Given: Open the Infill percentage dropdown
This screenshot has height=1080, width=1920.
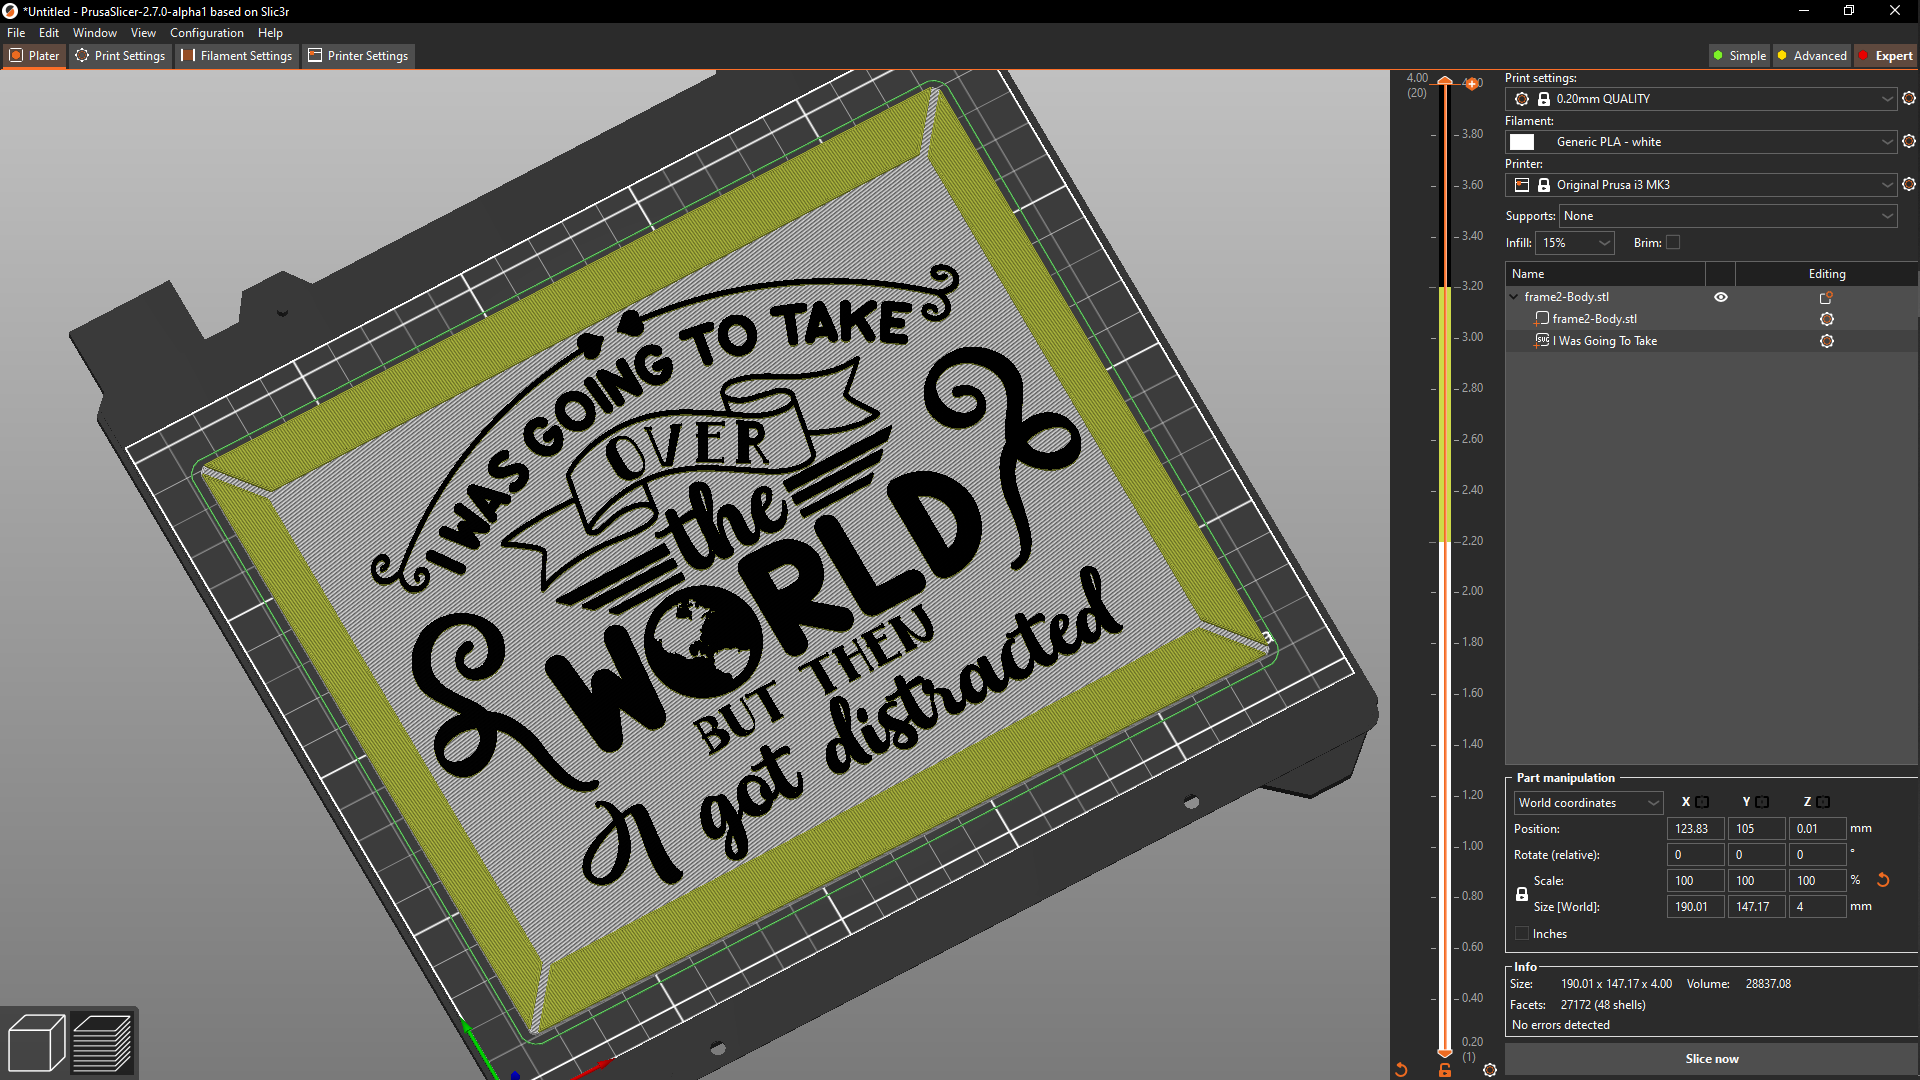Looking at the screenshot, I should point(1575,242).
